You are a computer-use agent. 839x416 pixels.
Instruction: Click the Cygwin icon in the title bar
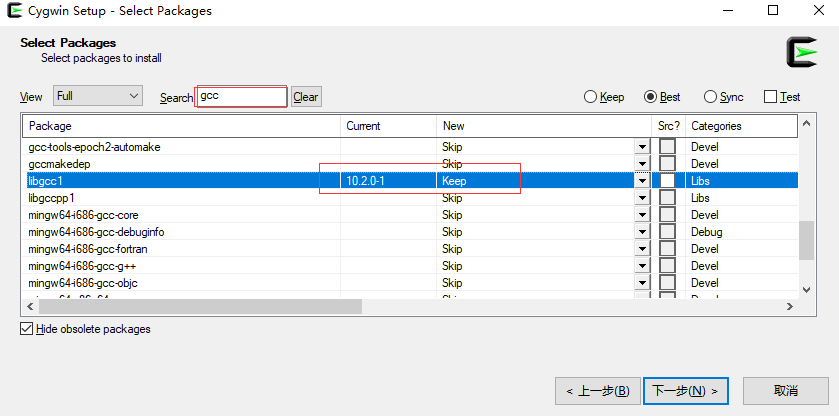[x=15, y=11]
